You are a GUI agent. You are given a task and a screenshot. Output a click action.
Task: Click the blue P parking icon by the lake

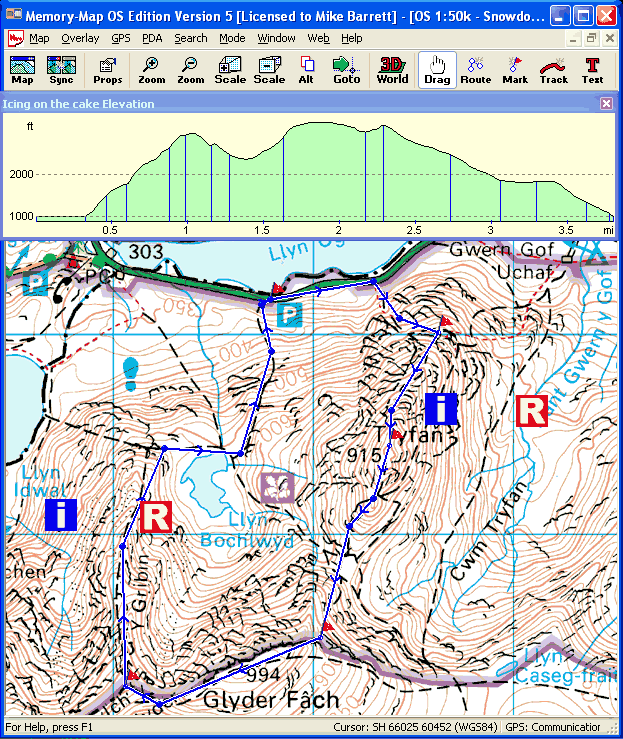click(x=289, y=315)
